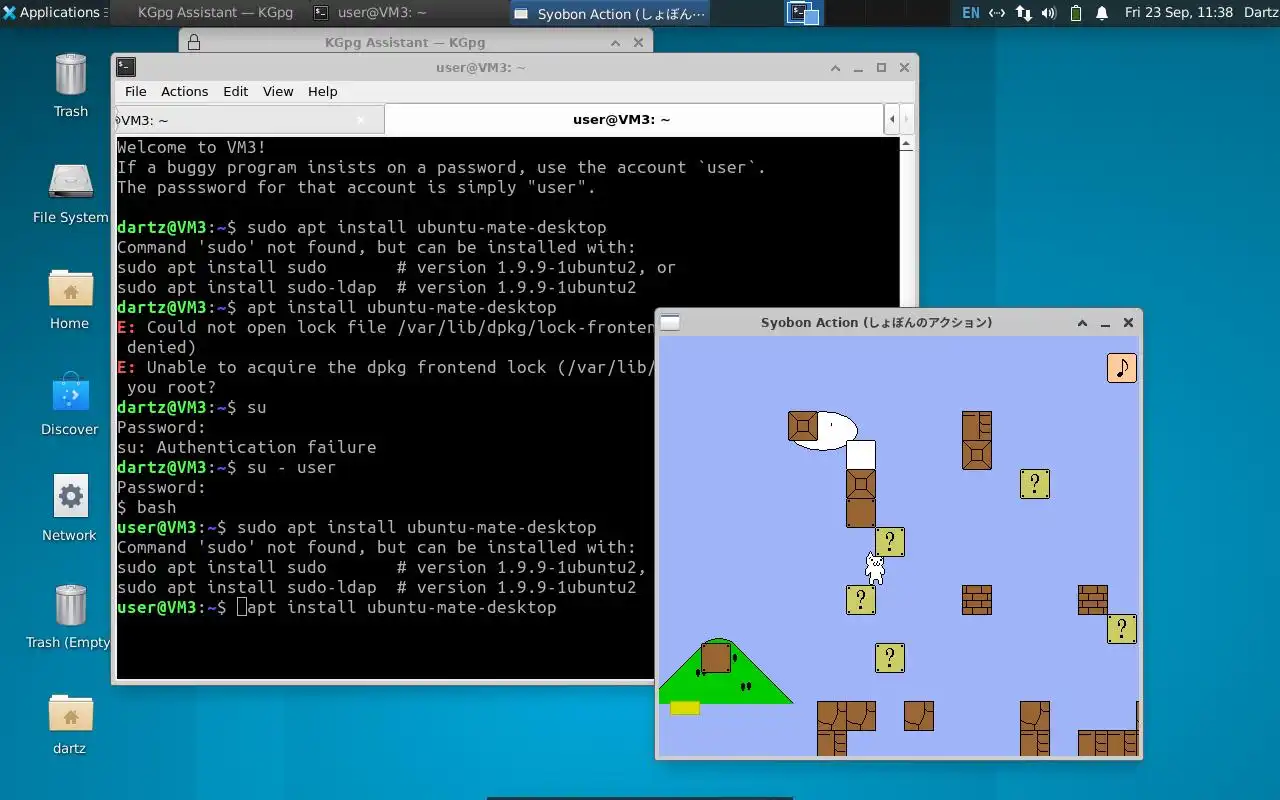Switch to user@VM3 terminal taskbar button
1280x800 pixels.
(407, 13)
